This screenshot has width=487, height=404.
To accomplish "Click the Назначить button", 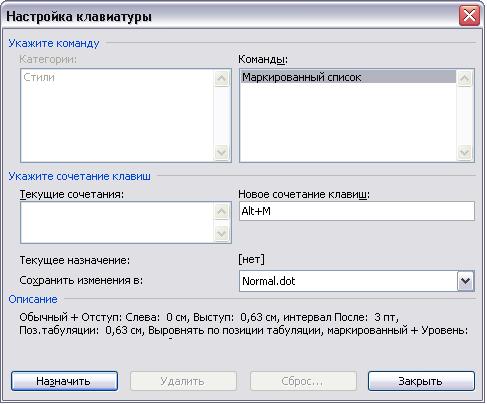I will (64, 381).
